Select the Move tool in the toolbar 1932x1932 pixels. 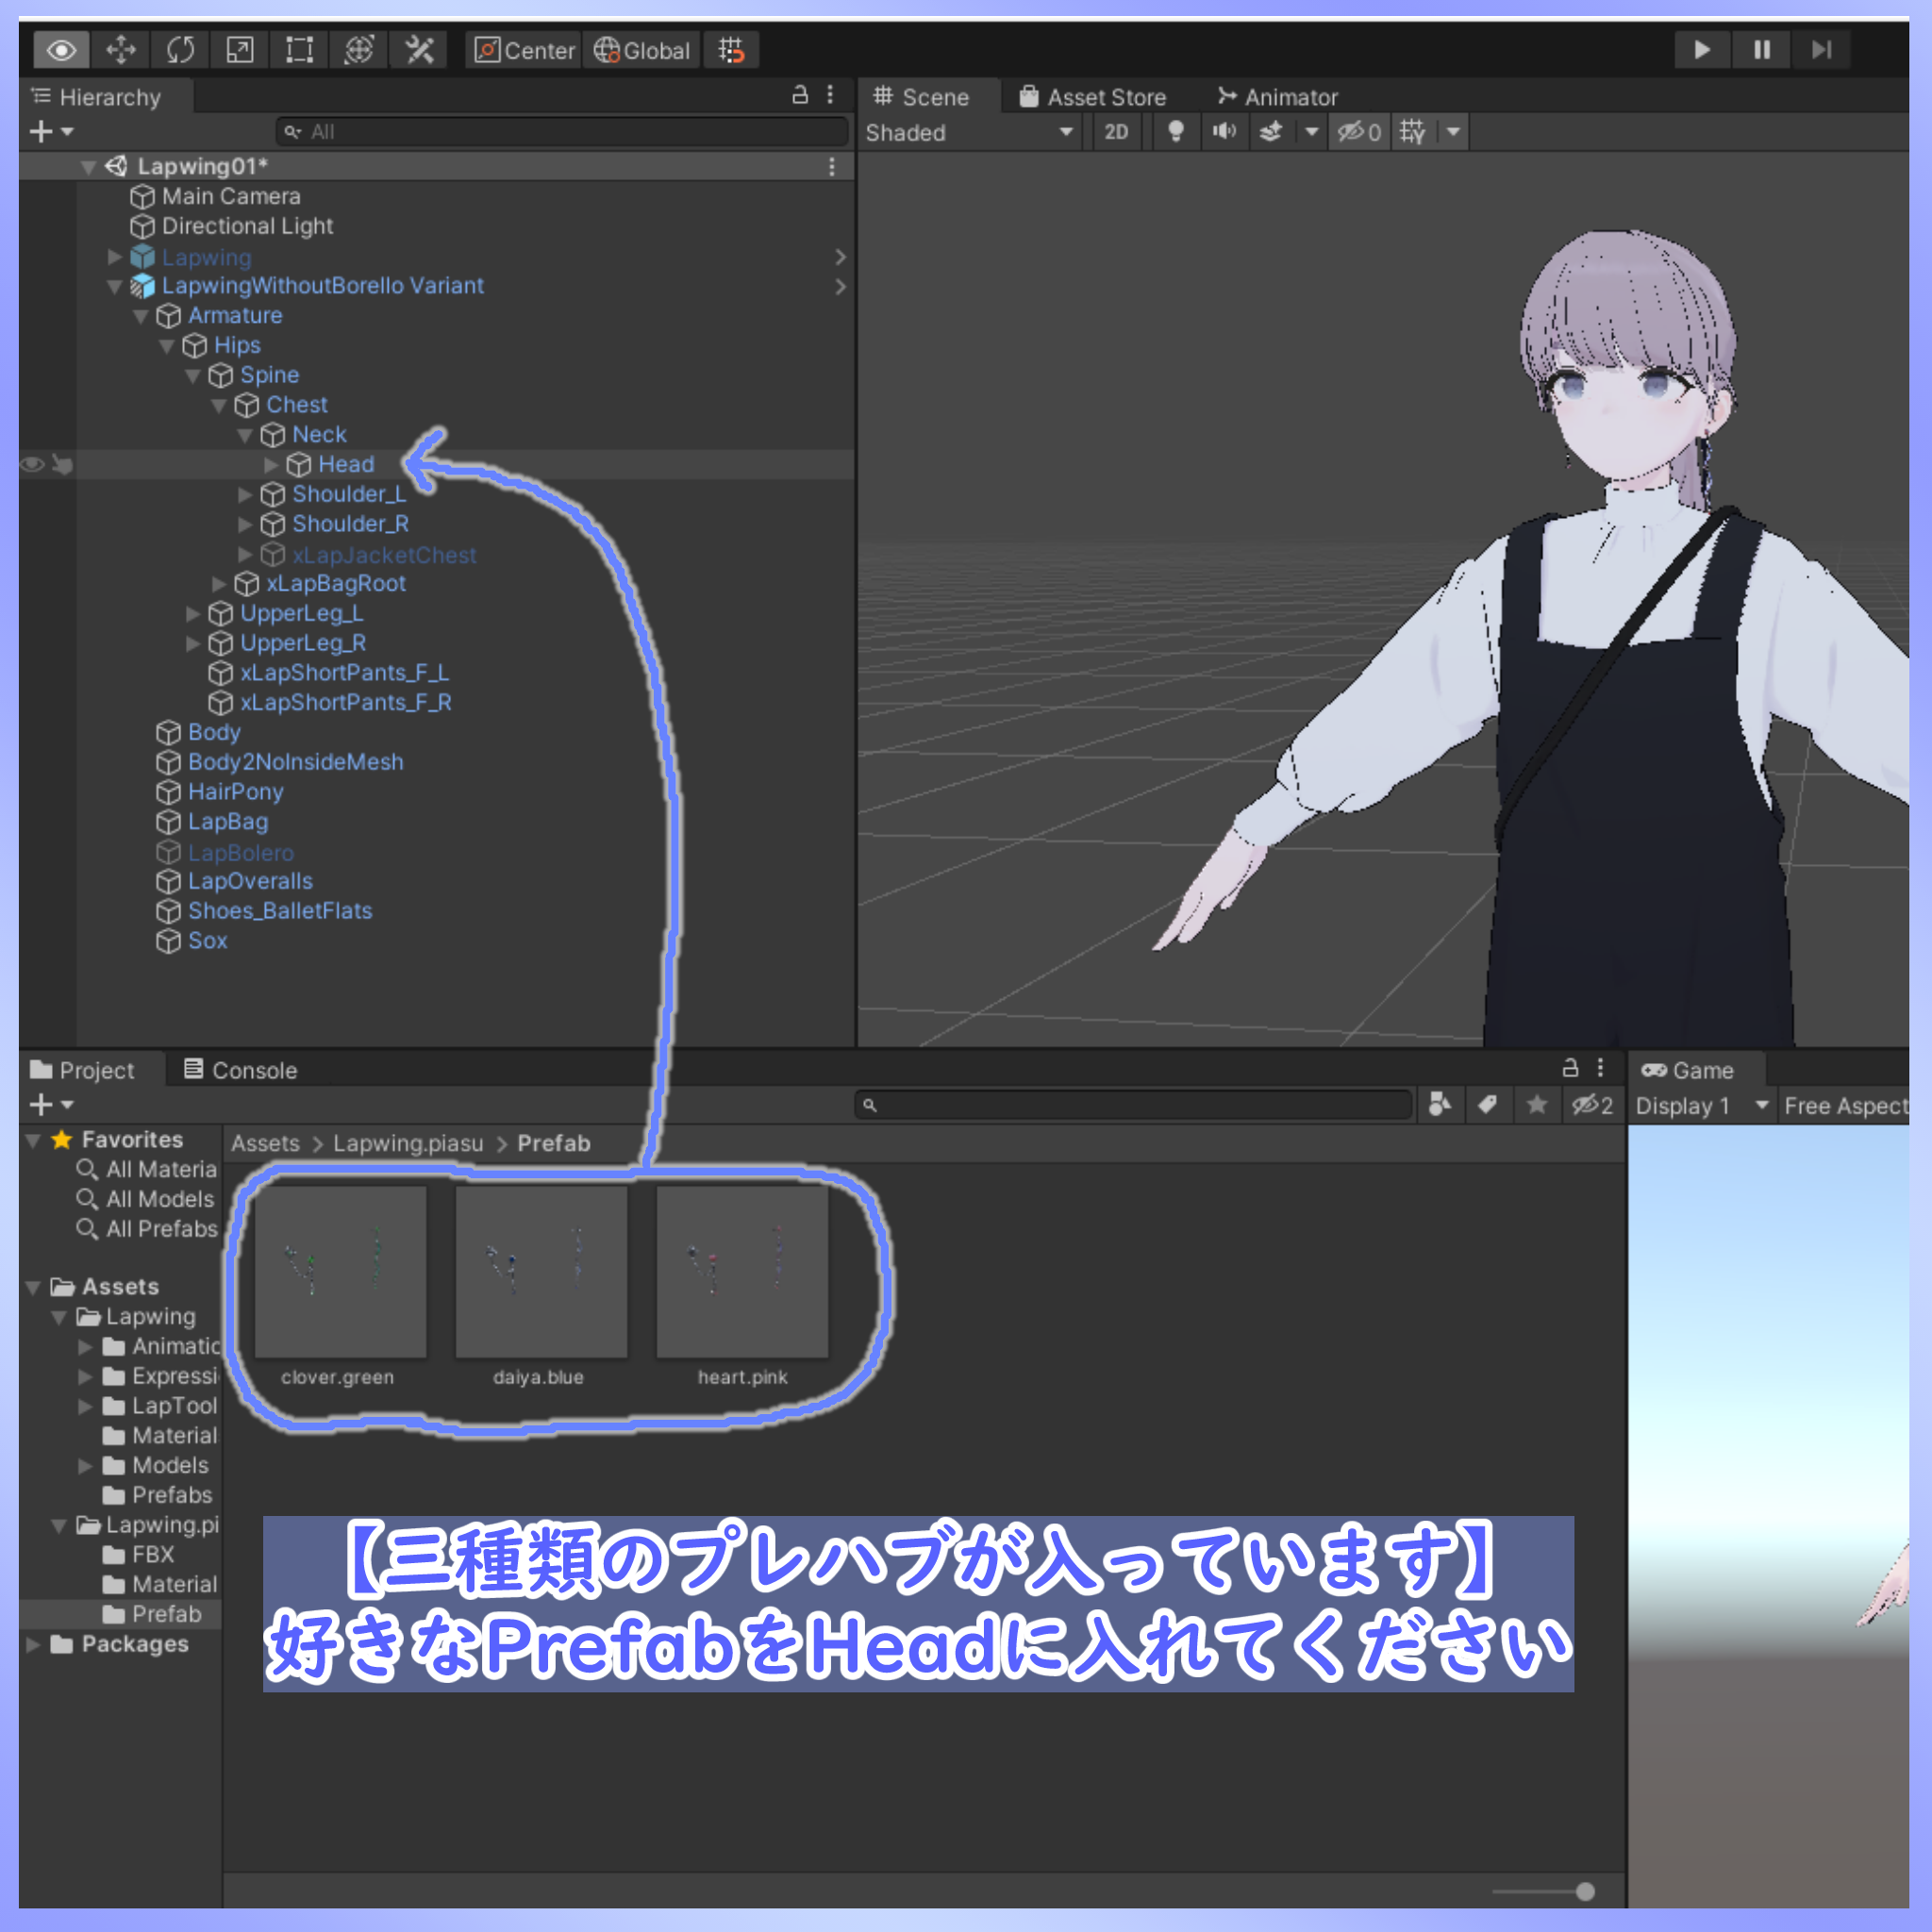[121, 49]
